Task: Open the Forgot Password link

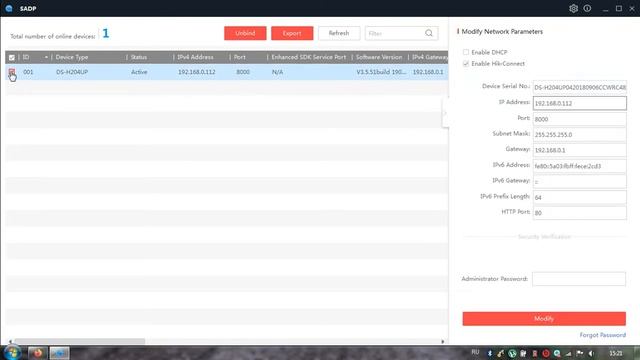Action: point(602,335)
